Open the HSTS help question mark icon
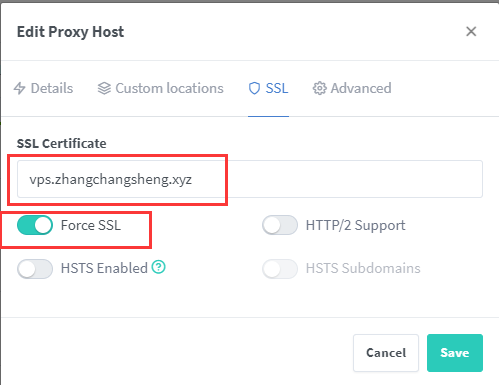 pyautogui.click(x=159, y=267)
